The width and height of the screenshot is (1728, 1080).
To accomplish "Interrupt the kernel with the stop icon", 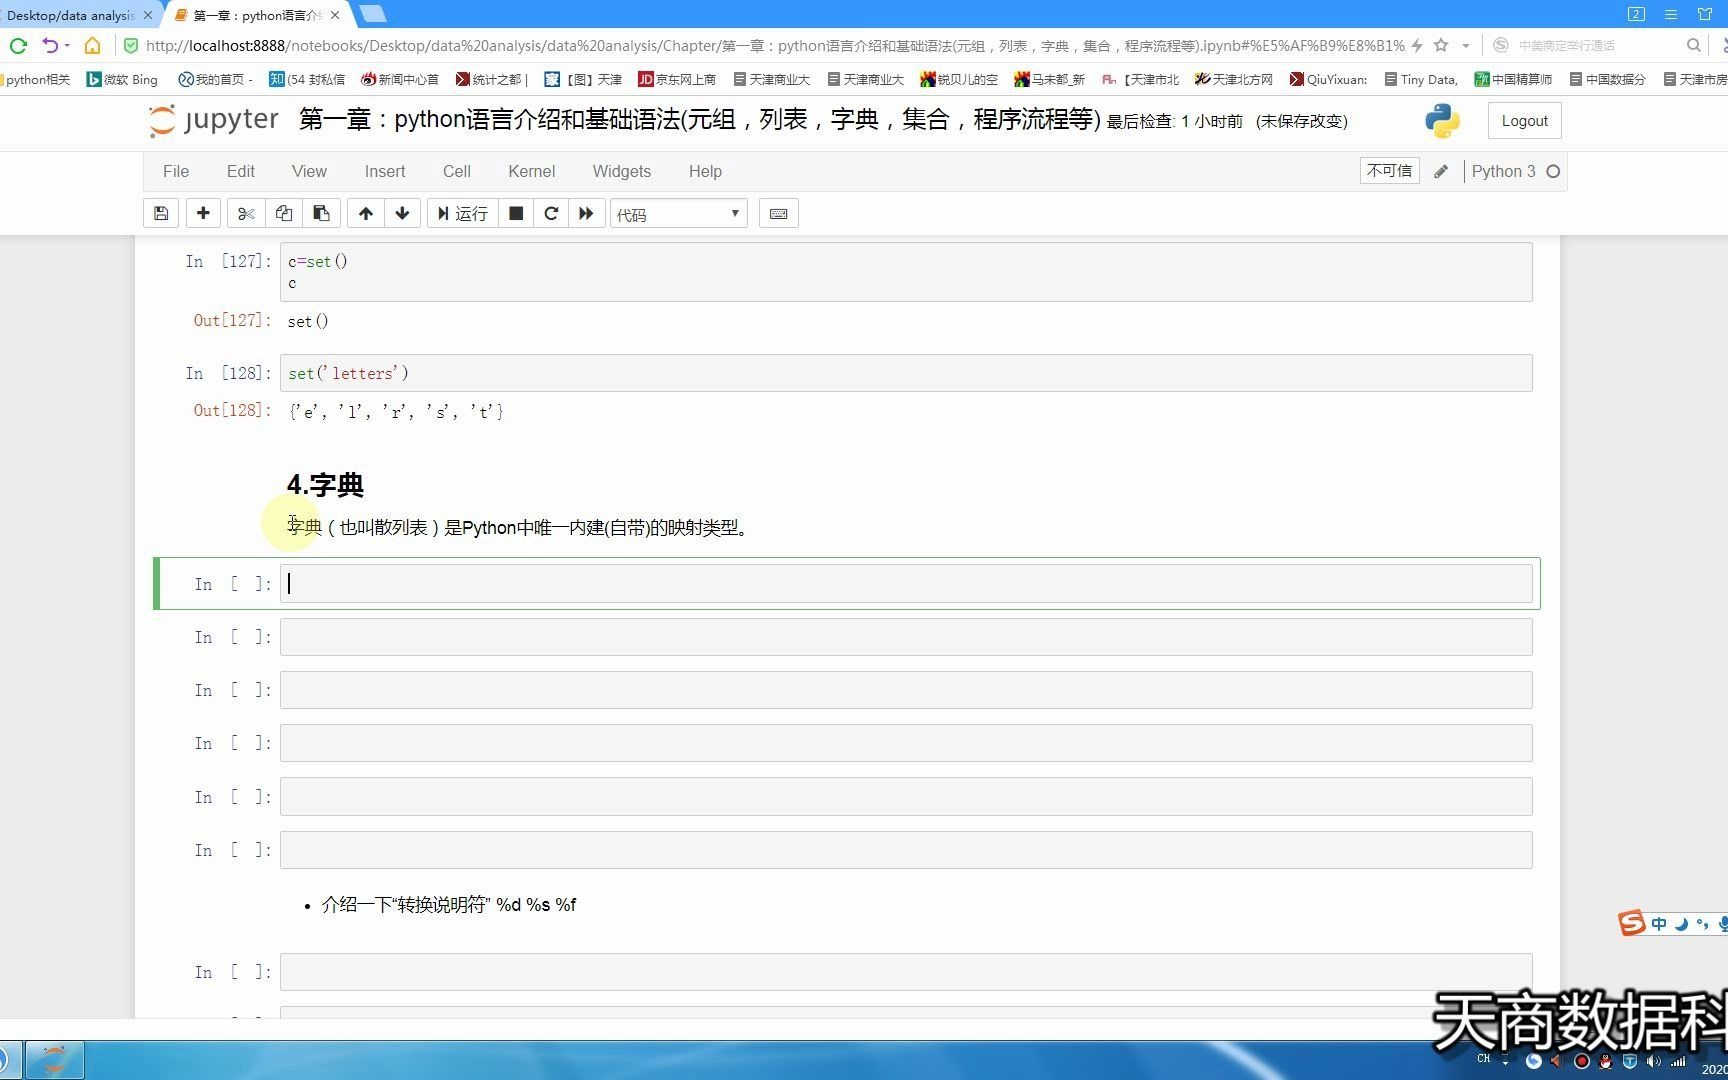I will point(516,213).
